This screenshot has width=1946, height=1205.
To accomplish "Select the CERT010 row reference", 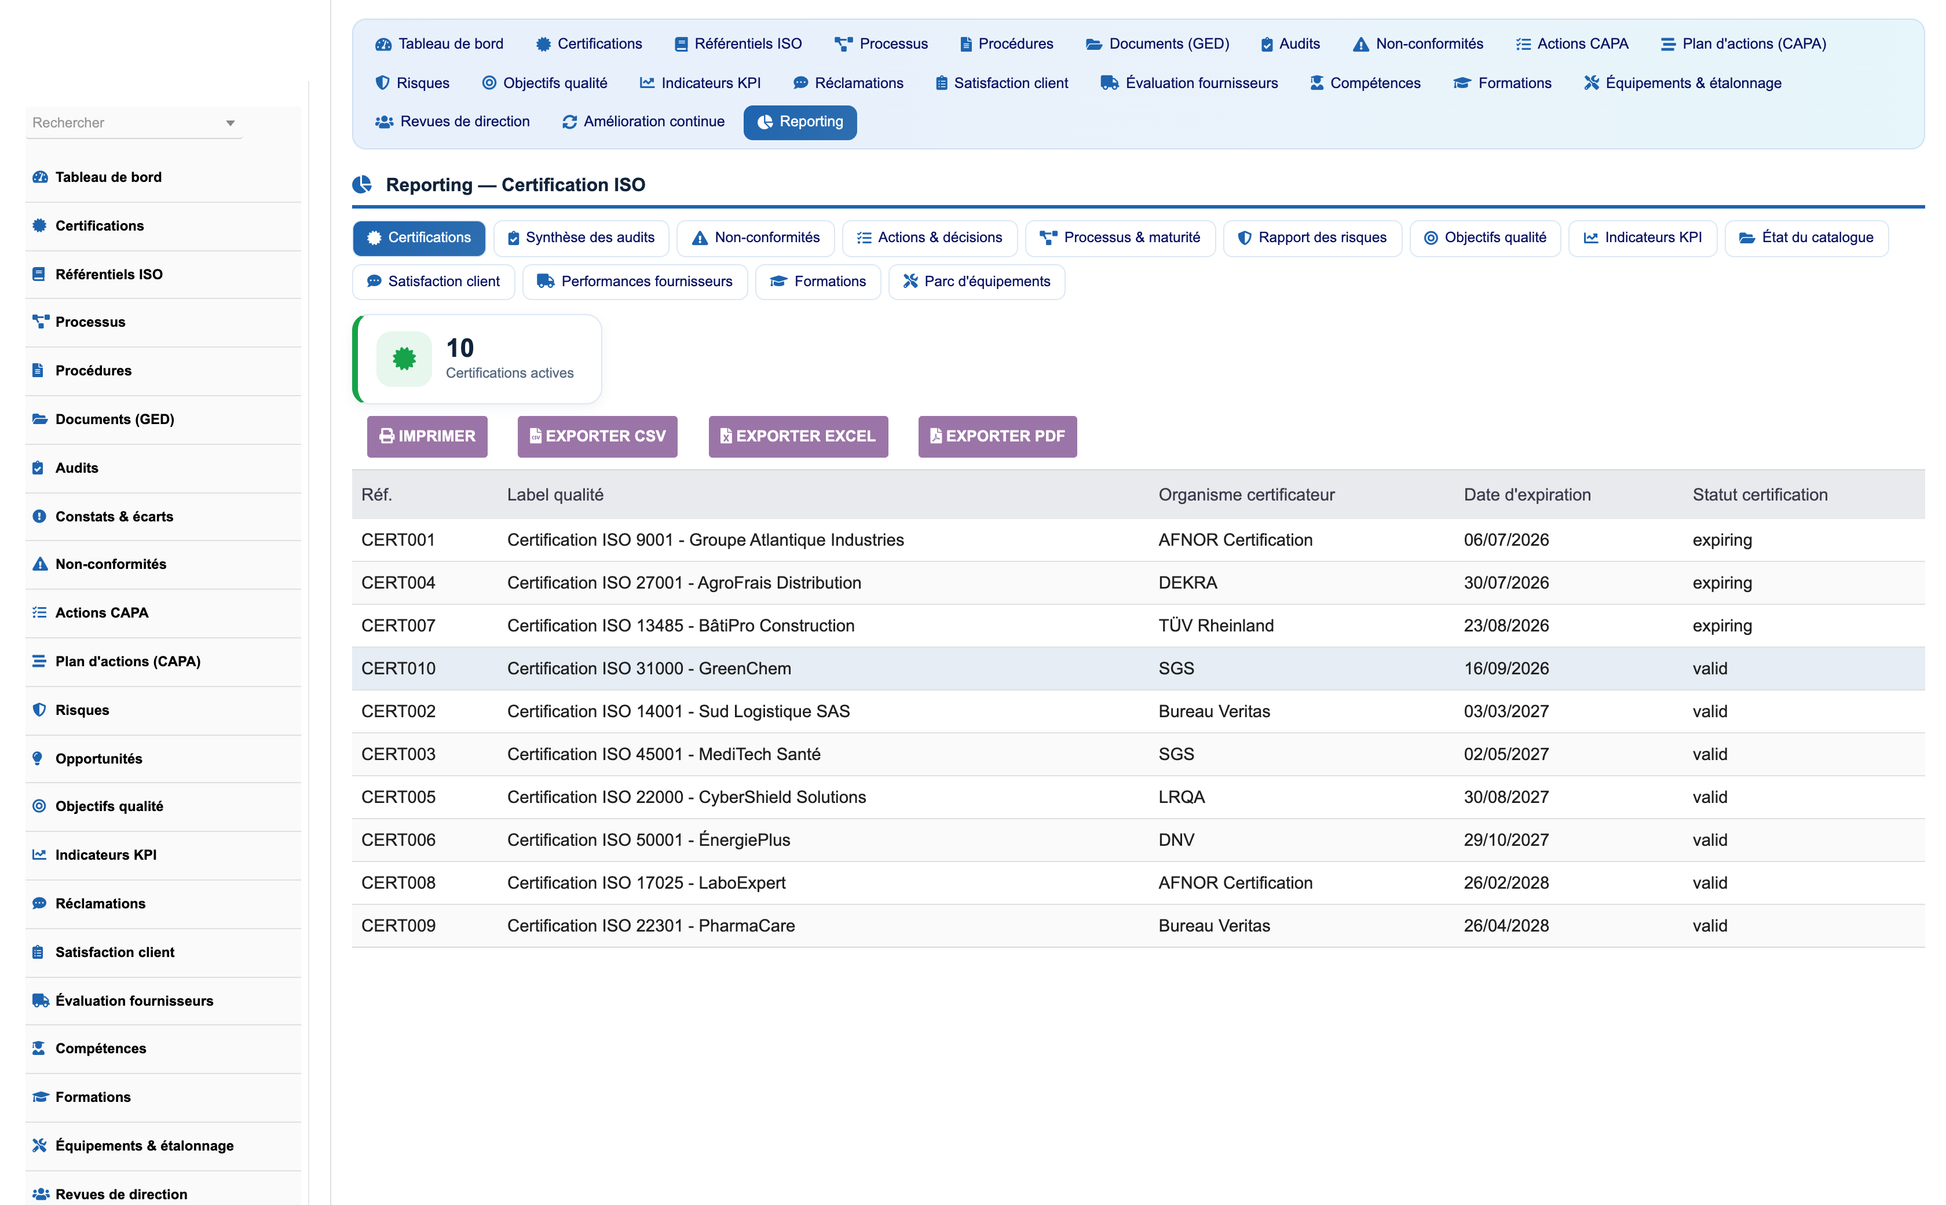I will coord(398,669).
